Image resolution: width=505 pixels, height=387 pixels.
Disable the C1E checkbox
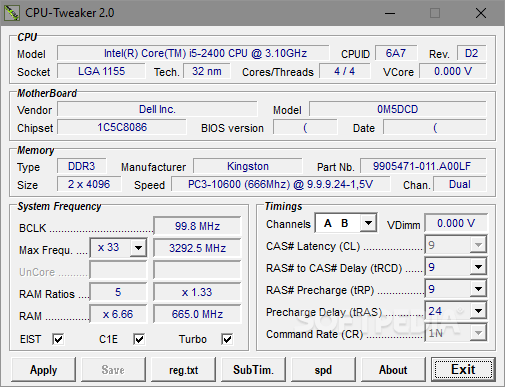[139, 339]
